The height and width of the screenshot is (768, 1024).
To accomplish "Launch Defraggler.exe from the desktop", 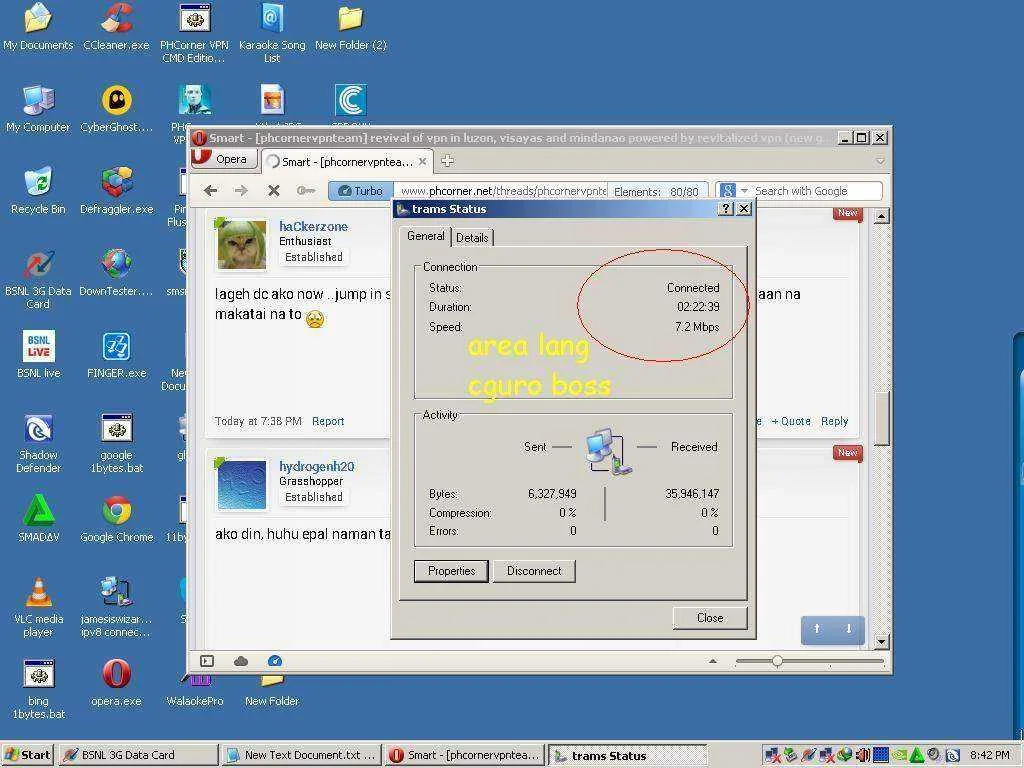I will pos(116,191).
